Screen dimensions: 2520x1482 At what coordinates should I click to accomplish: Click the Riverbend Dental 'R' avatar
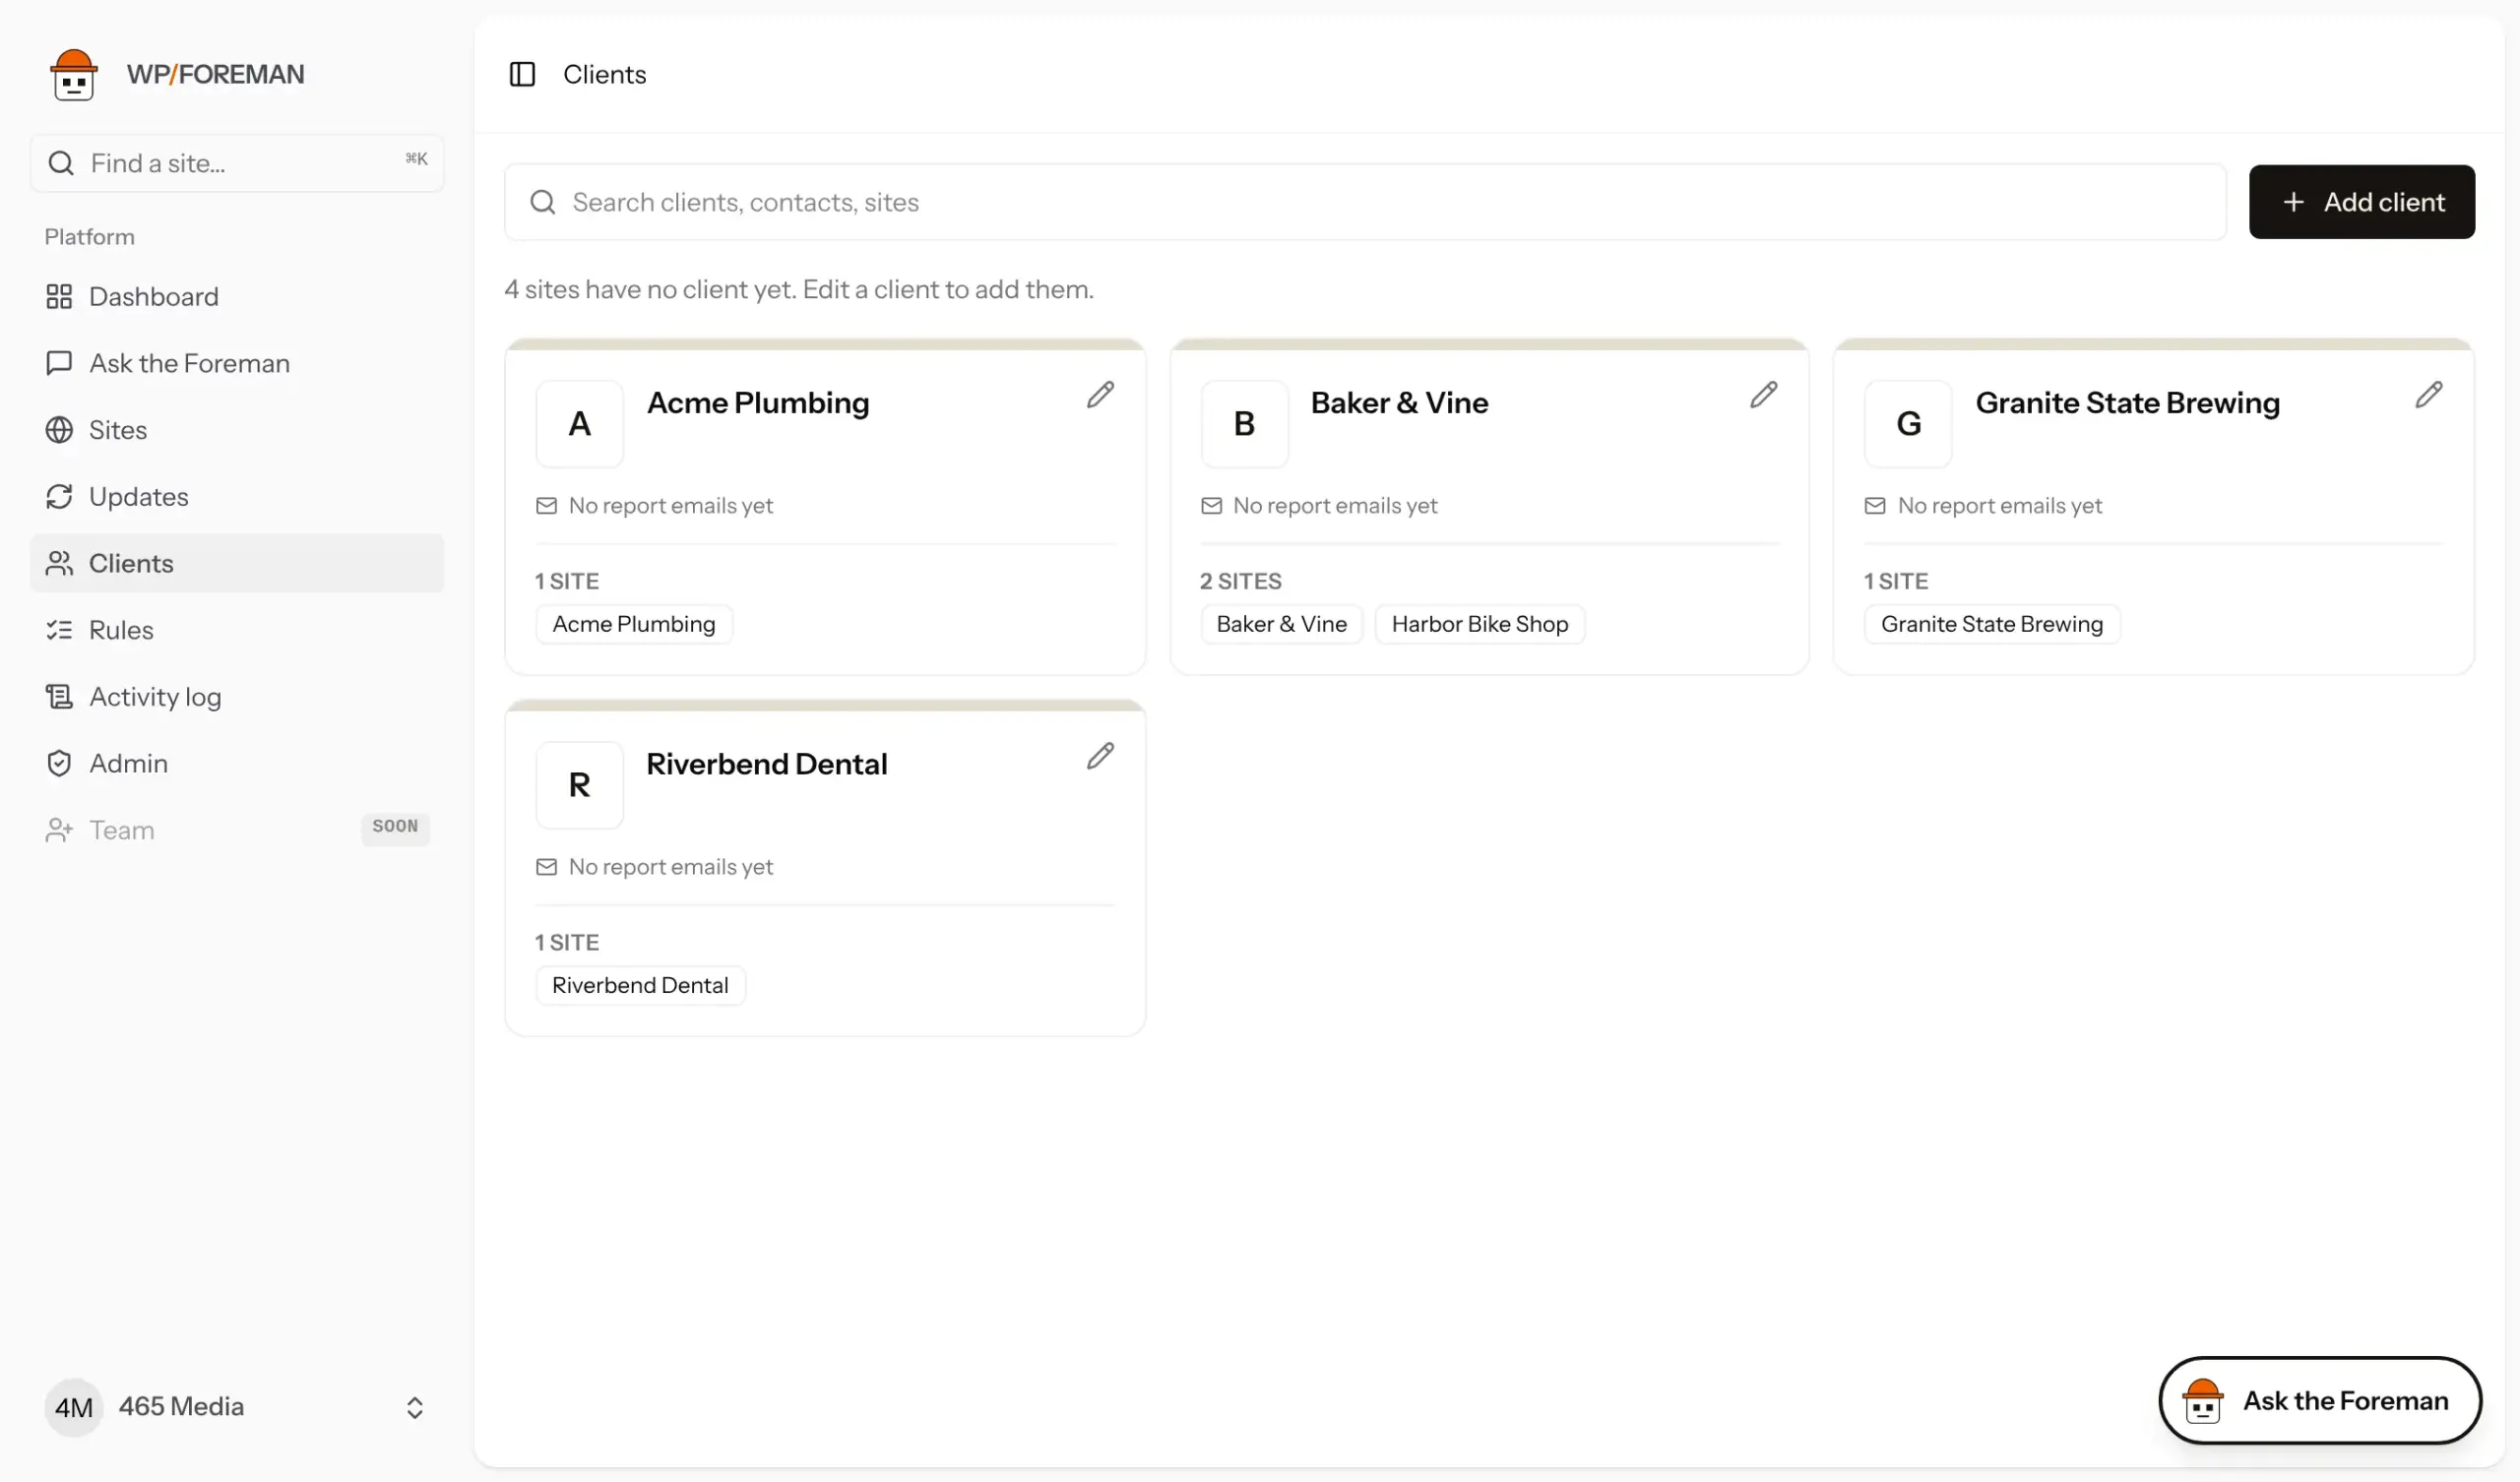click(x=580, y=785)
